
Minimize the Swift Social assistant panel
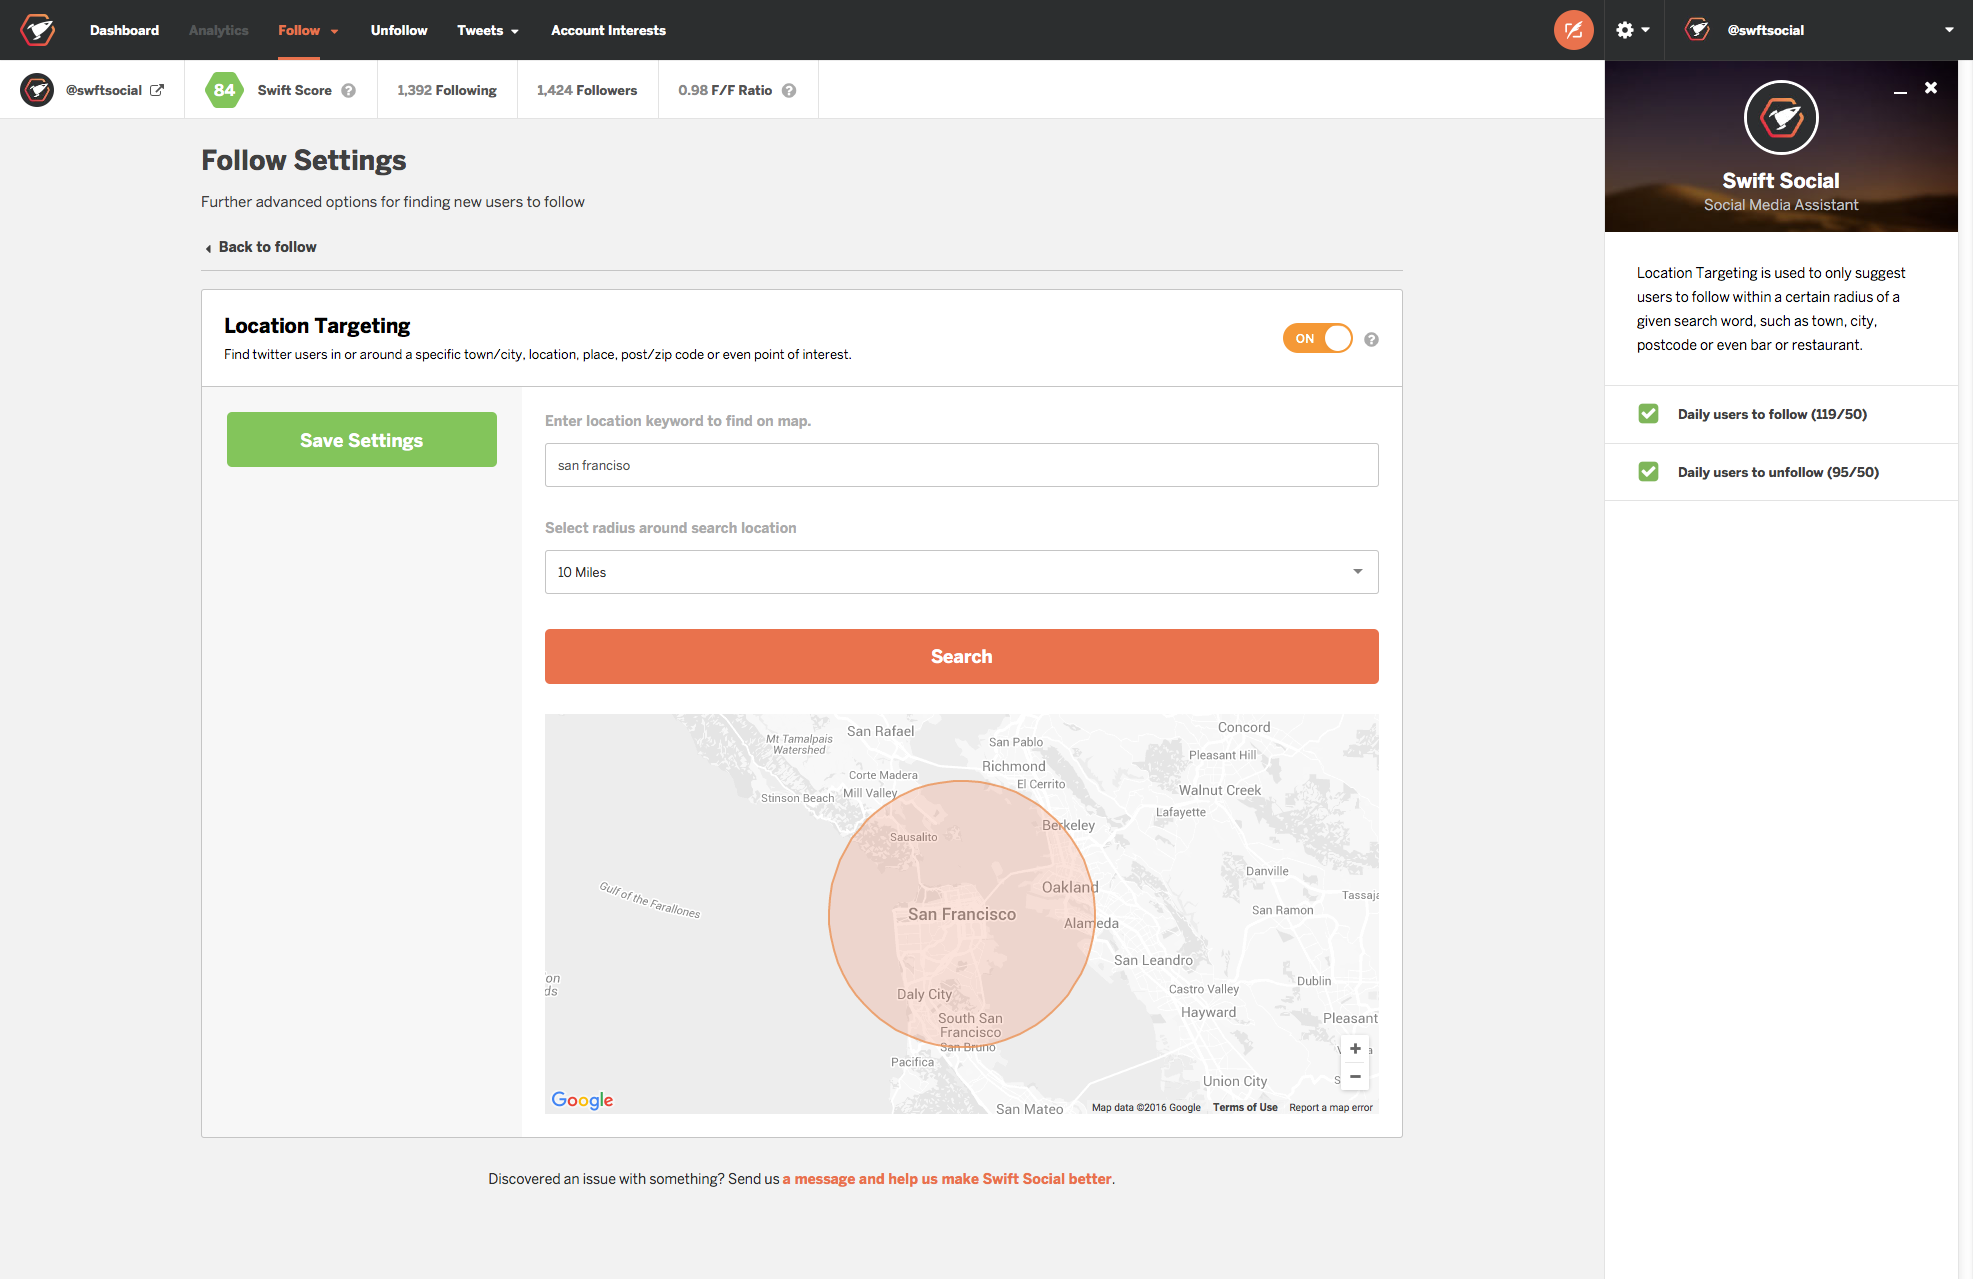tap(1899, 91)
